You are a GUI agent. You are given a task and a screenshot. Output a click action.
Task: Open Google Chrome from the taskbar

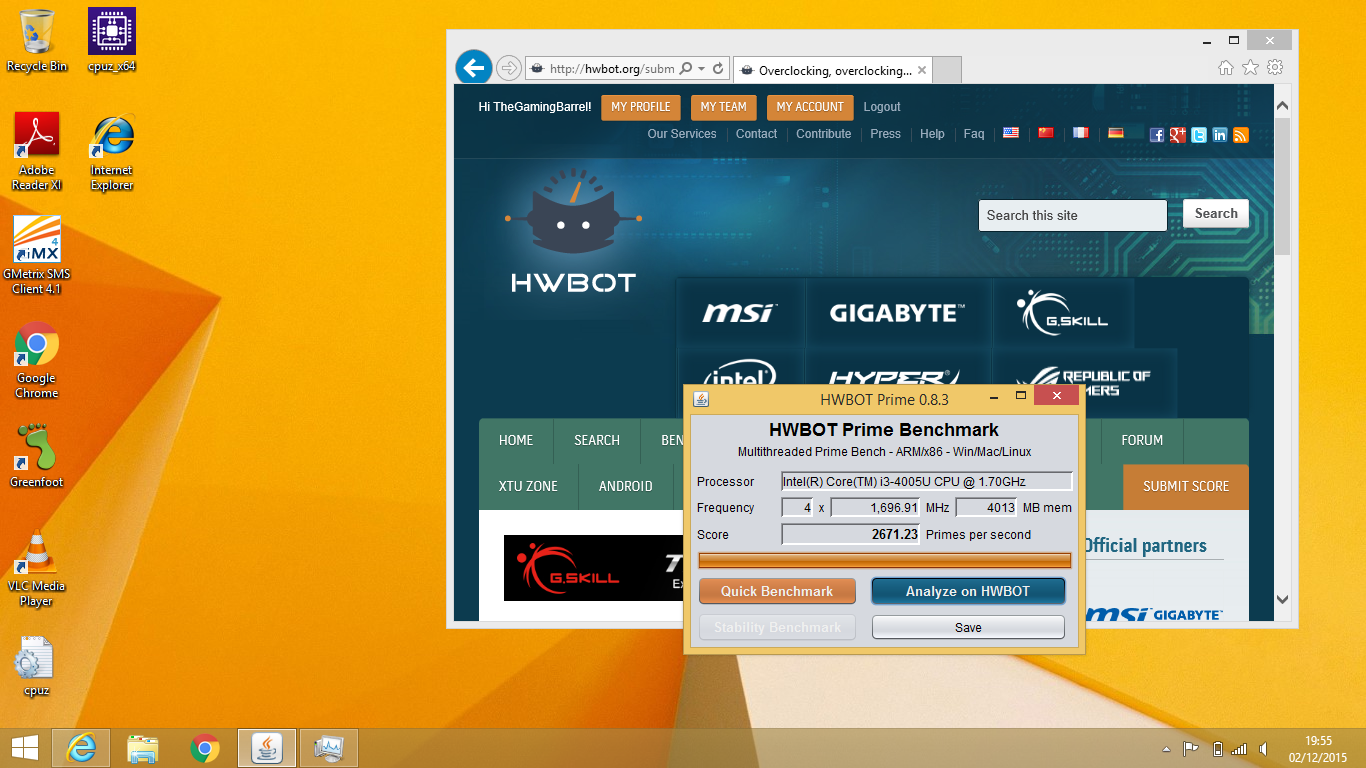coord(205,748)
